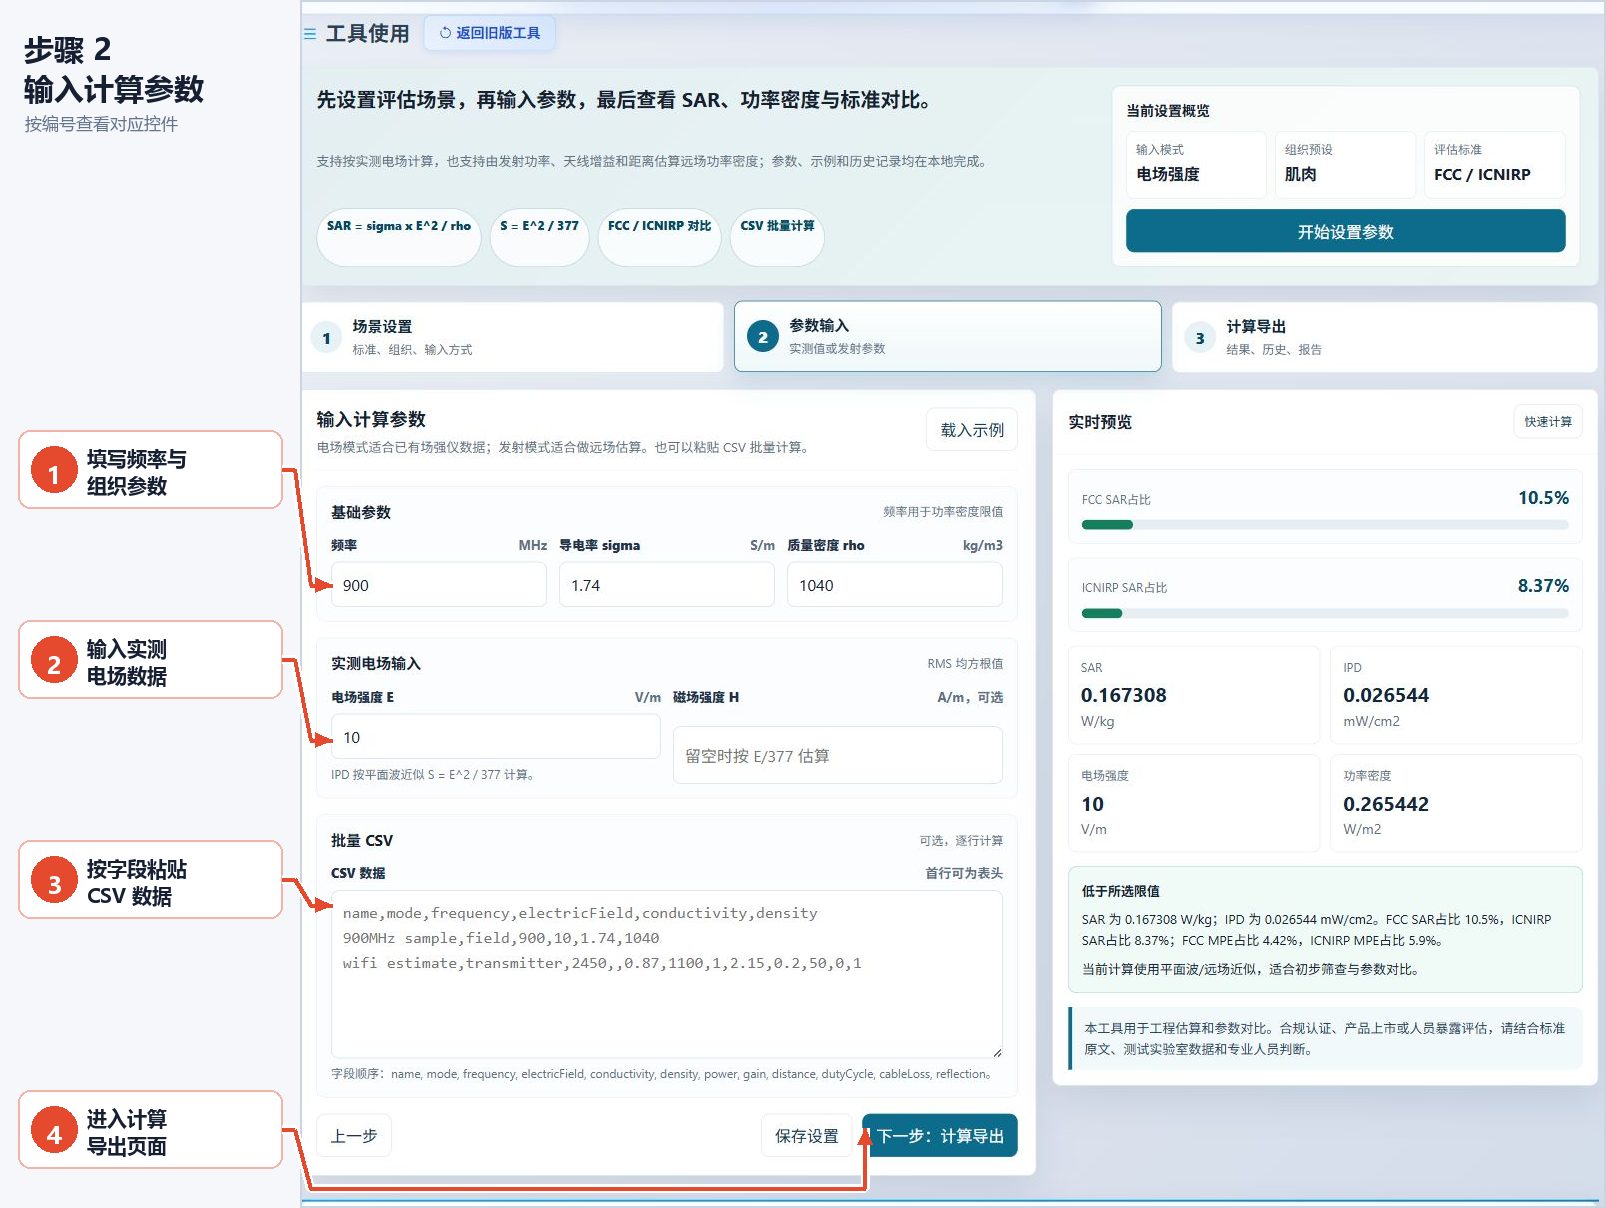Click 保存设置 button
Image resolution: width=1606 pixels, height=1208 pixels.
tap(807, 1136)
